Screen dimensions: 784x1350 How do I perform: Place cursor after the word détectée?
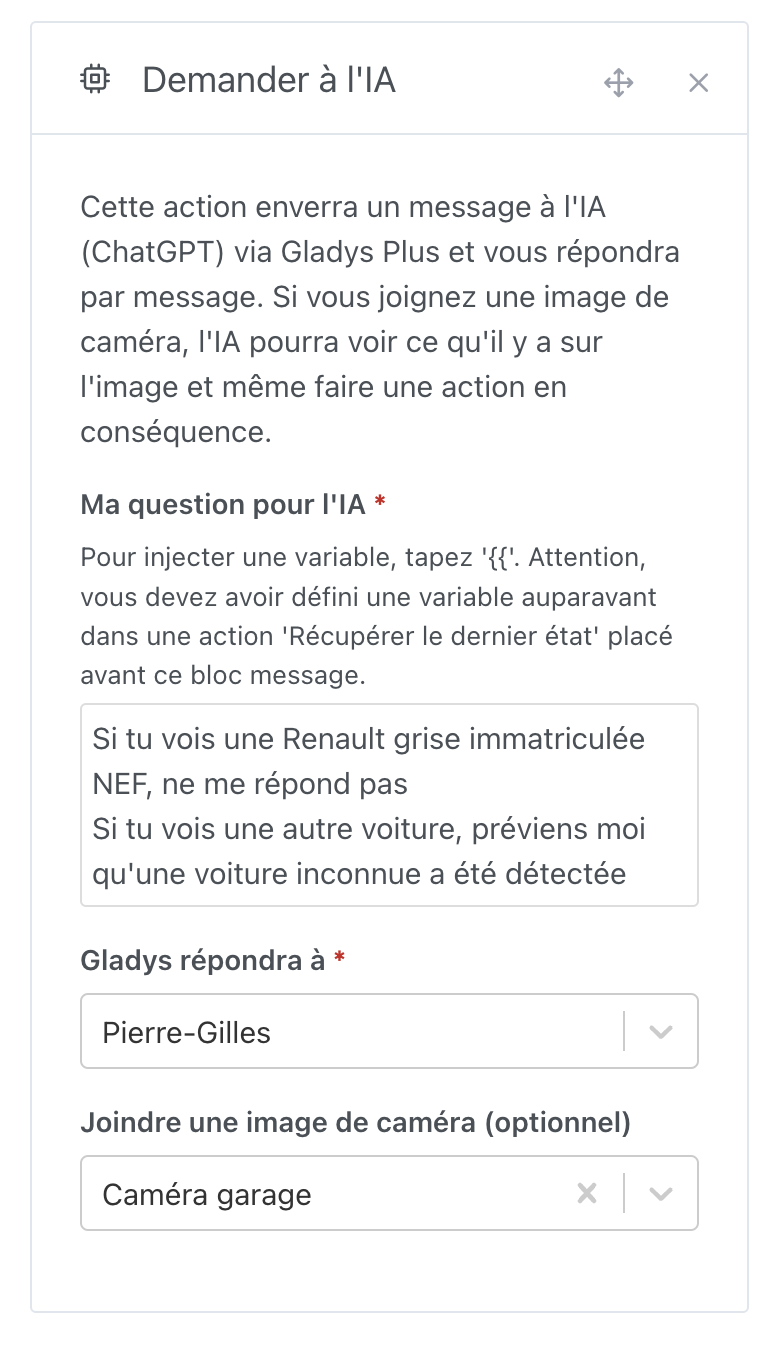pyautogui.click(x=627, y=874)
